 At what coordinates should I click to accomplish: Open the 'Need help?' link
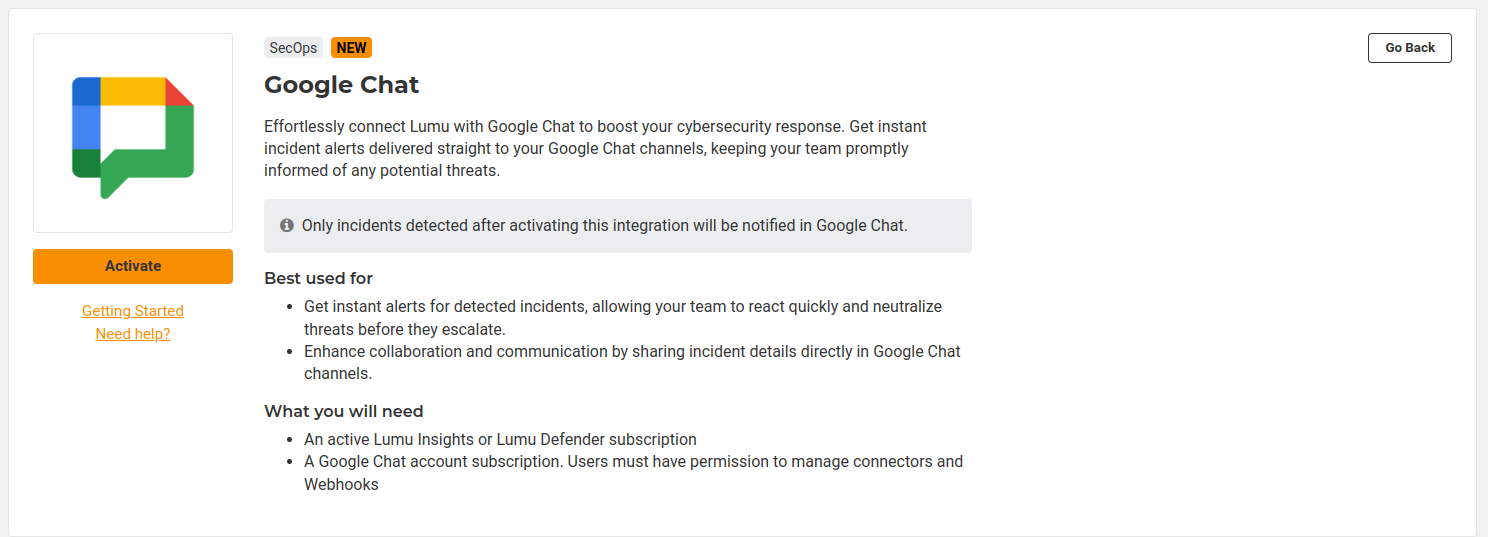click(x=133, y=334)
